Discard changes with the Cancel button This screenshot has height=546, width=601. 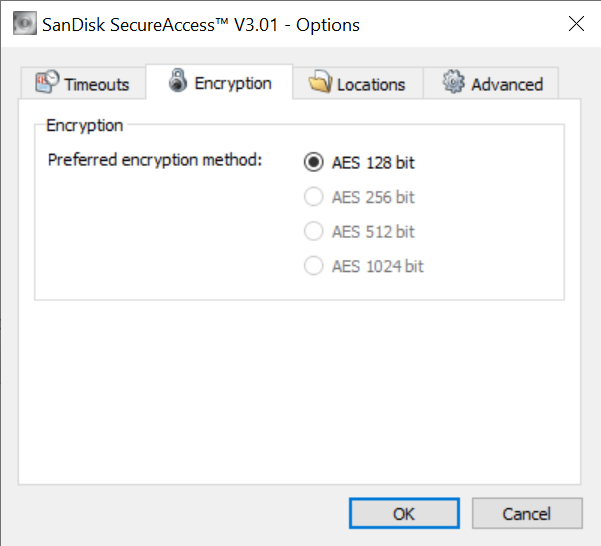(527, 513)
